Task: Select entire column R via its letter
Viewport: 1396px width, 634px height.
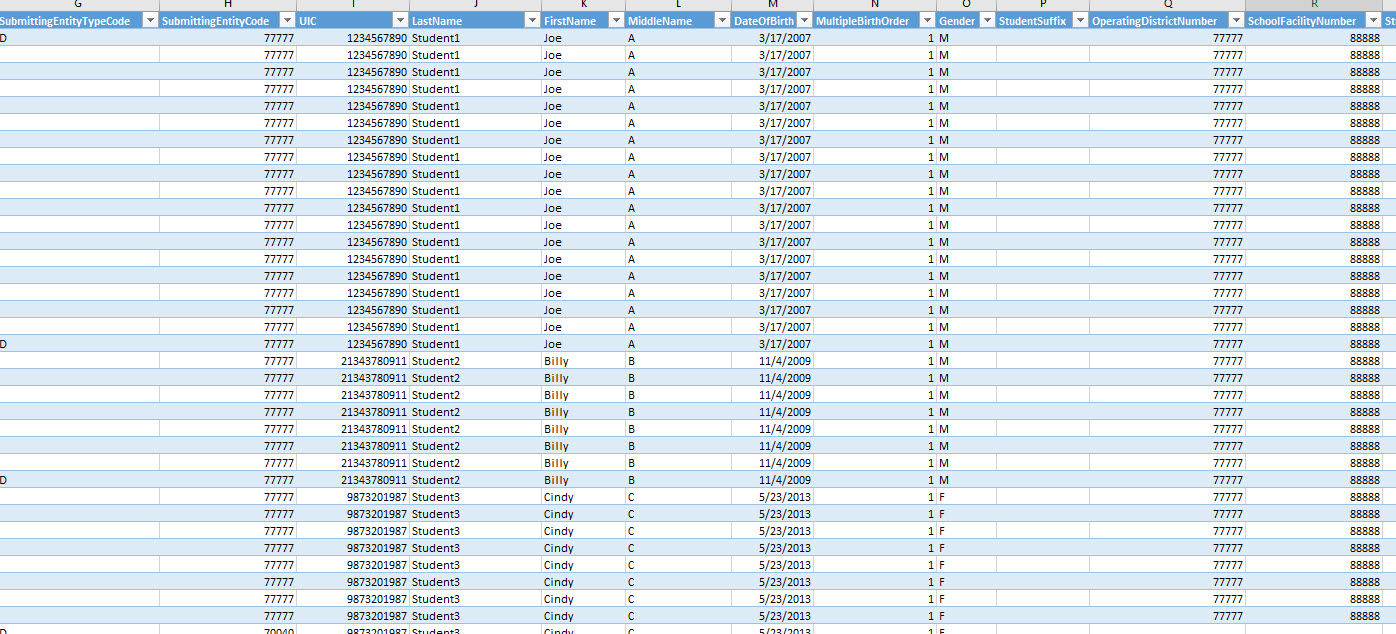Action: click(x=1314, y=5)
